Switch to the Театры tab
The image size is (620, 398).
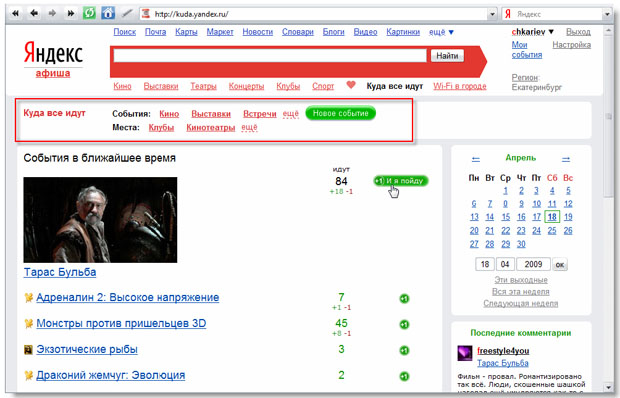[x=203, y=86]
